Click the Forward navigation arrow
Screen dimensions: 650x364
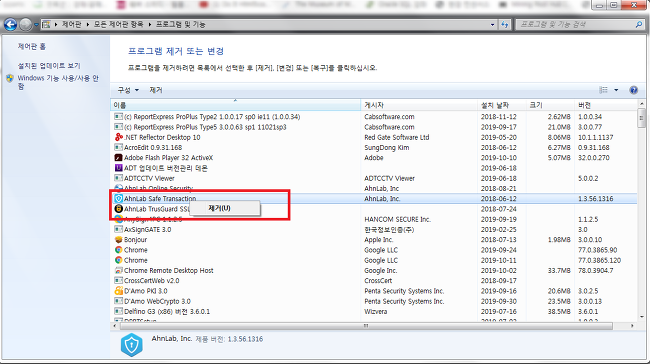point(26,25)
